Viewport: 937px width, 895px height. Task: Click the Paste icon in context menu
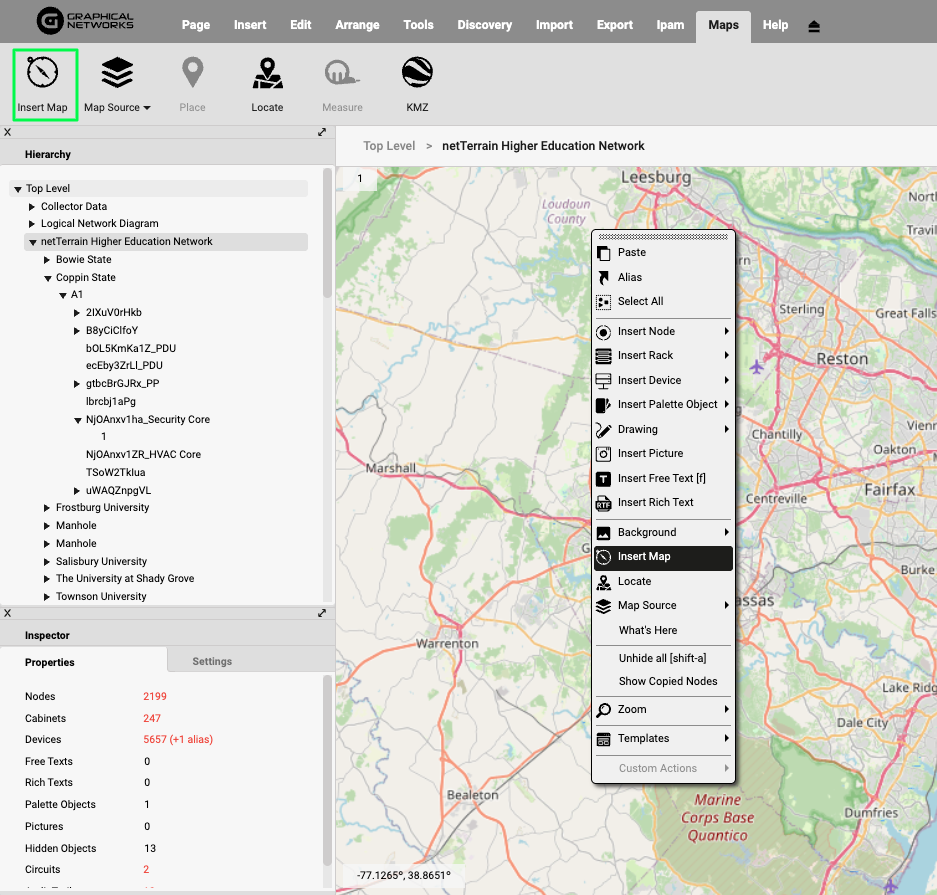pos(603,253)
